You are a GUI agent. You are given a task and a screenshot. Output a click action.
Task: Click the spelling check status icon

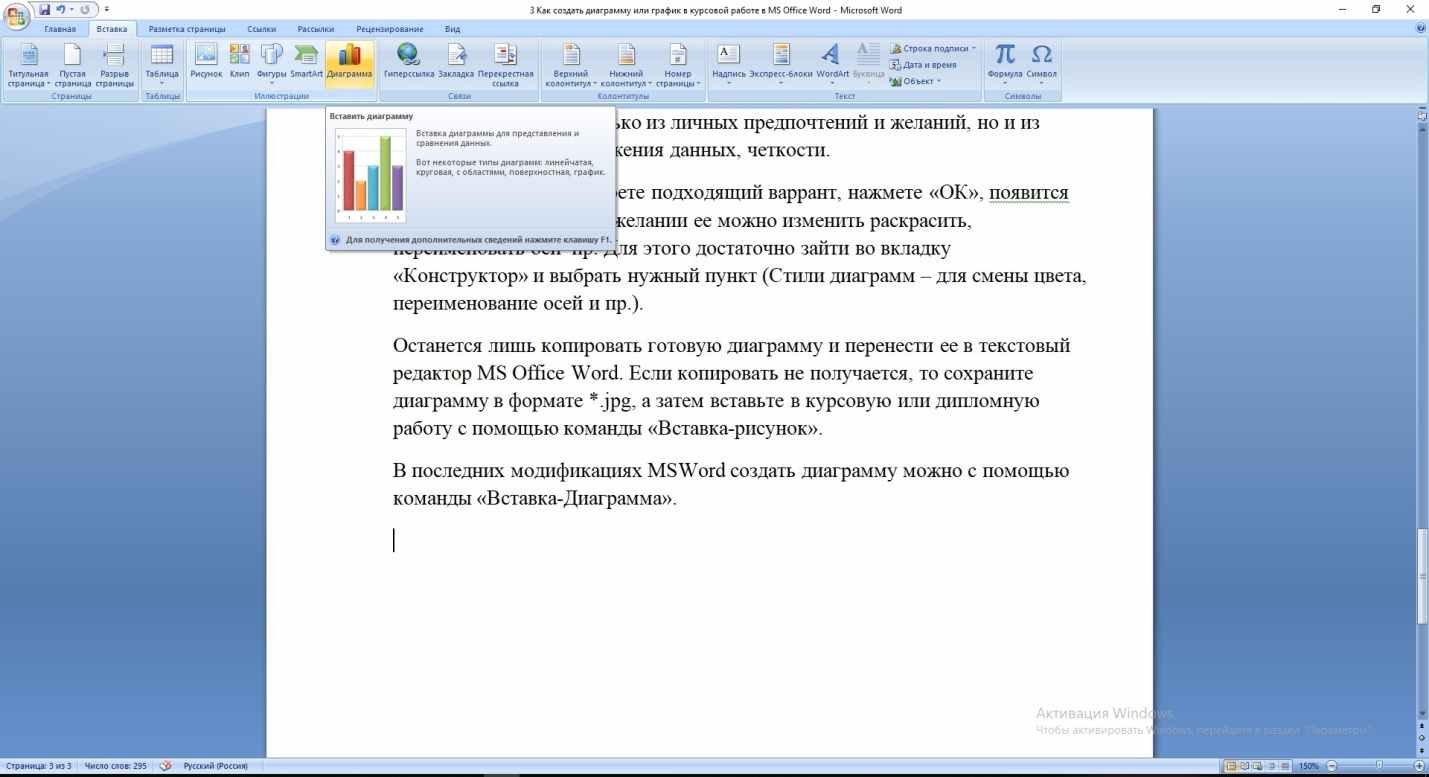(x=165, y=766)
